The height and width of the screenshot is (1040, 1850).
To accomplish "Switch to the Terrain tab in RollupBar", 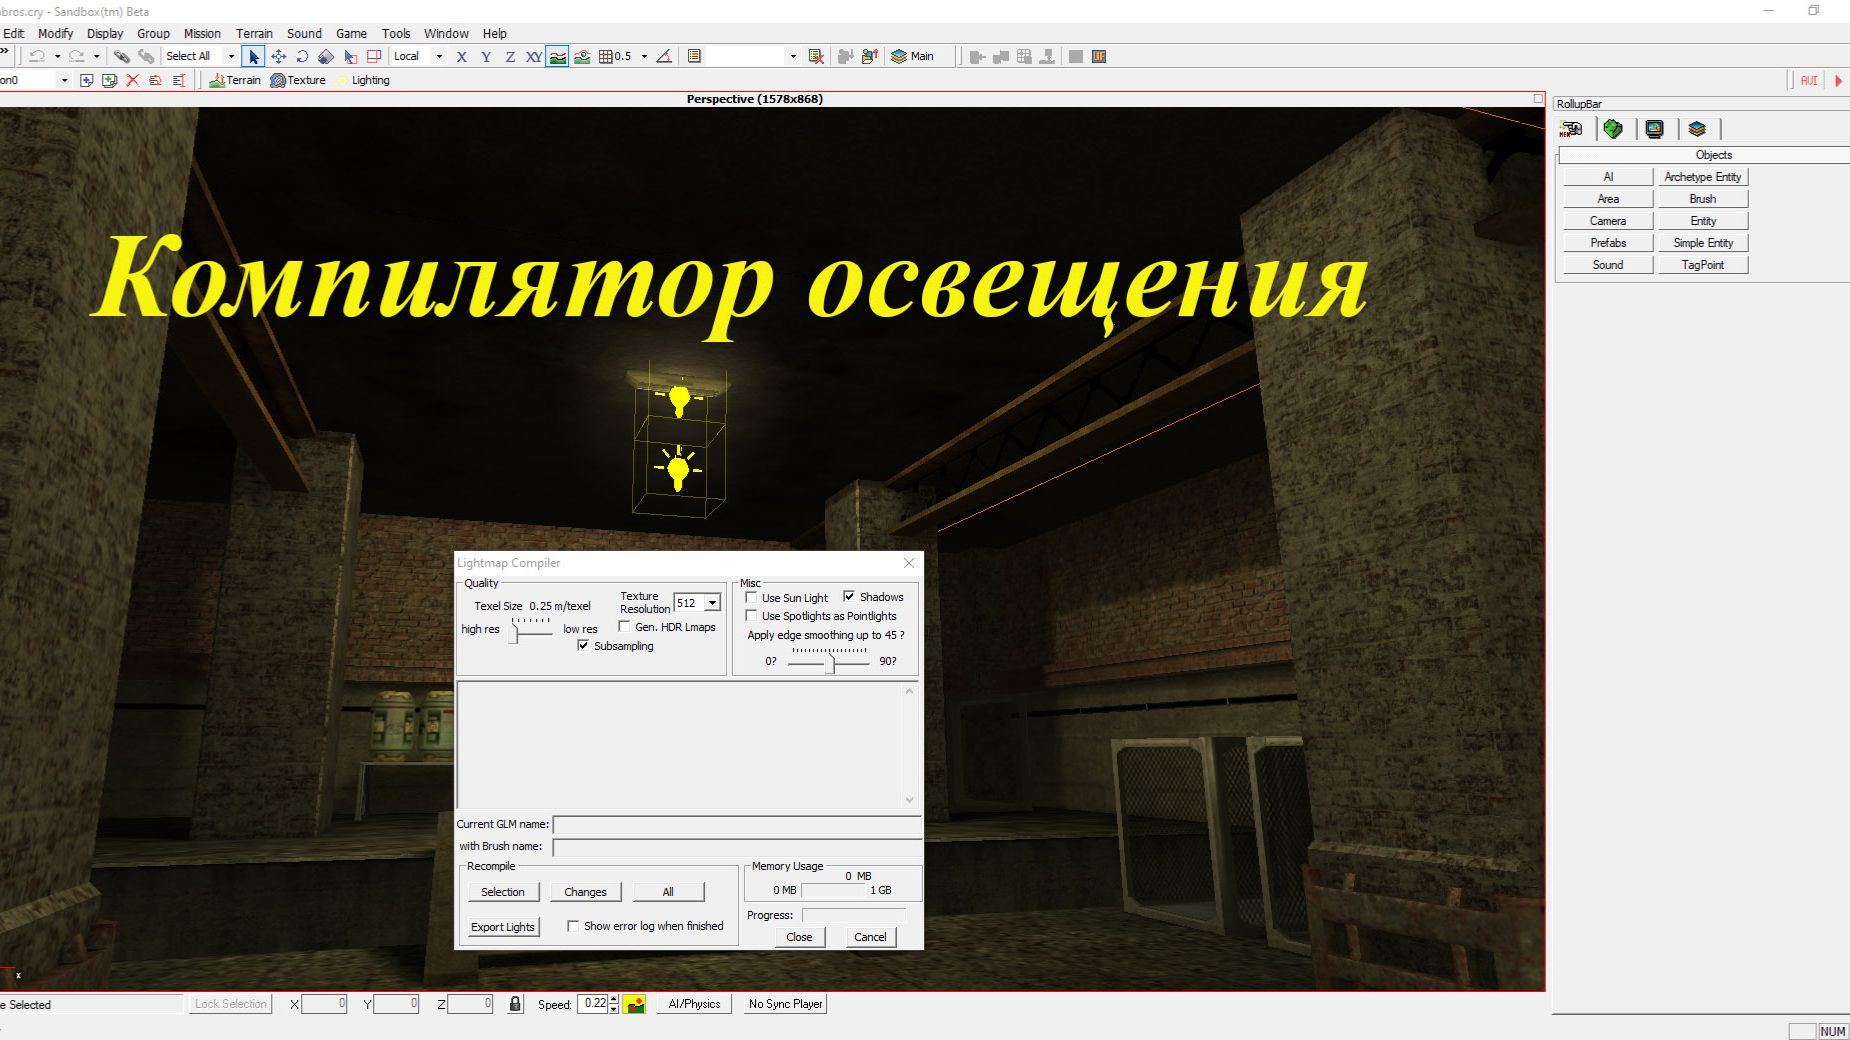I will [1611, 129].
